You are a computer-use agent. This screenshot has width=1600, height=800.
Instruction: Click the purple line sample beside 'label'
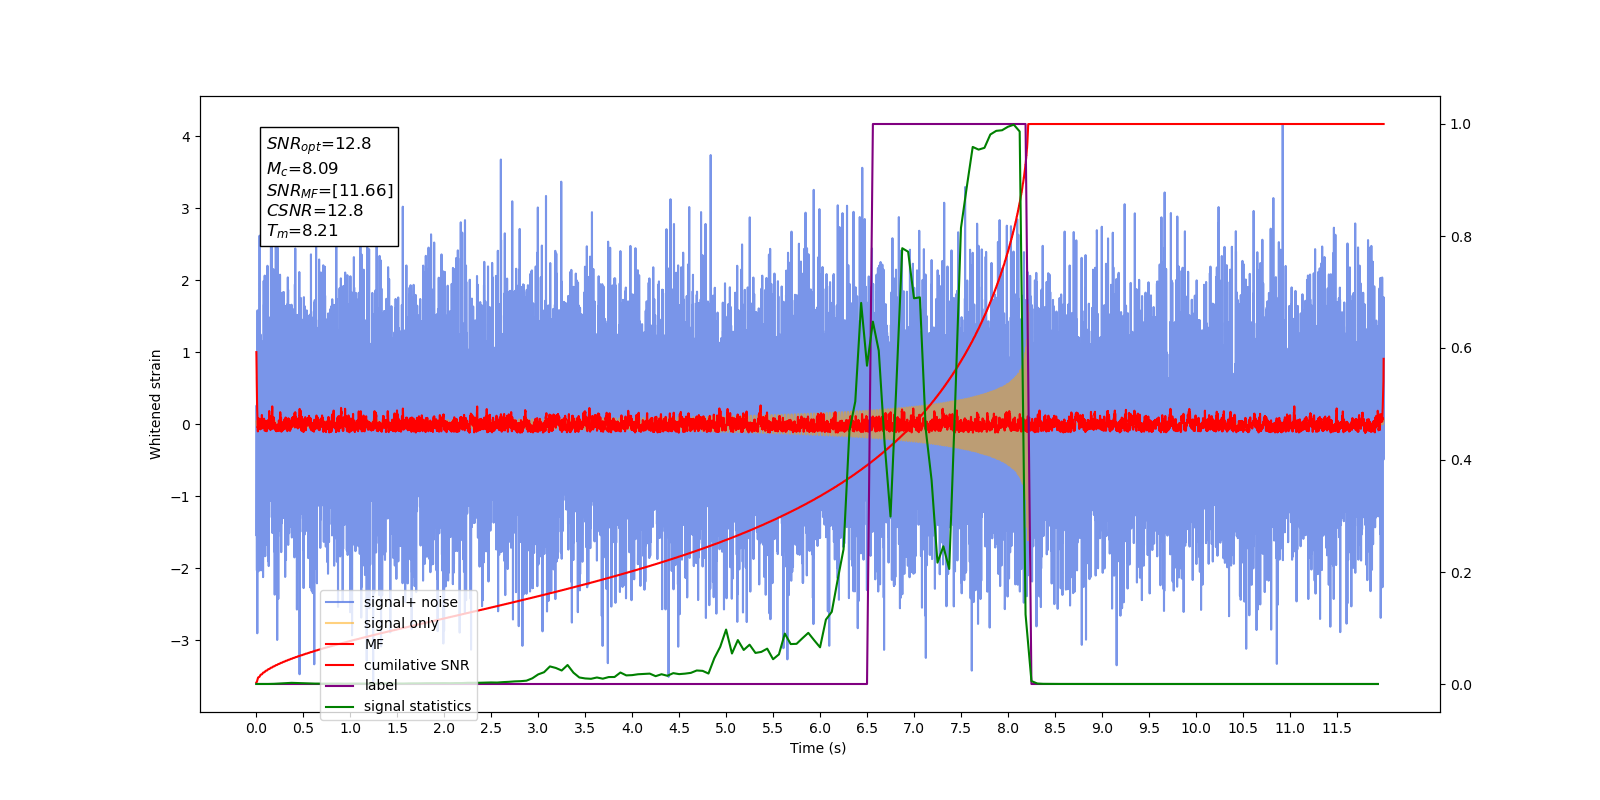(340, 685)
